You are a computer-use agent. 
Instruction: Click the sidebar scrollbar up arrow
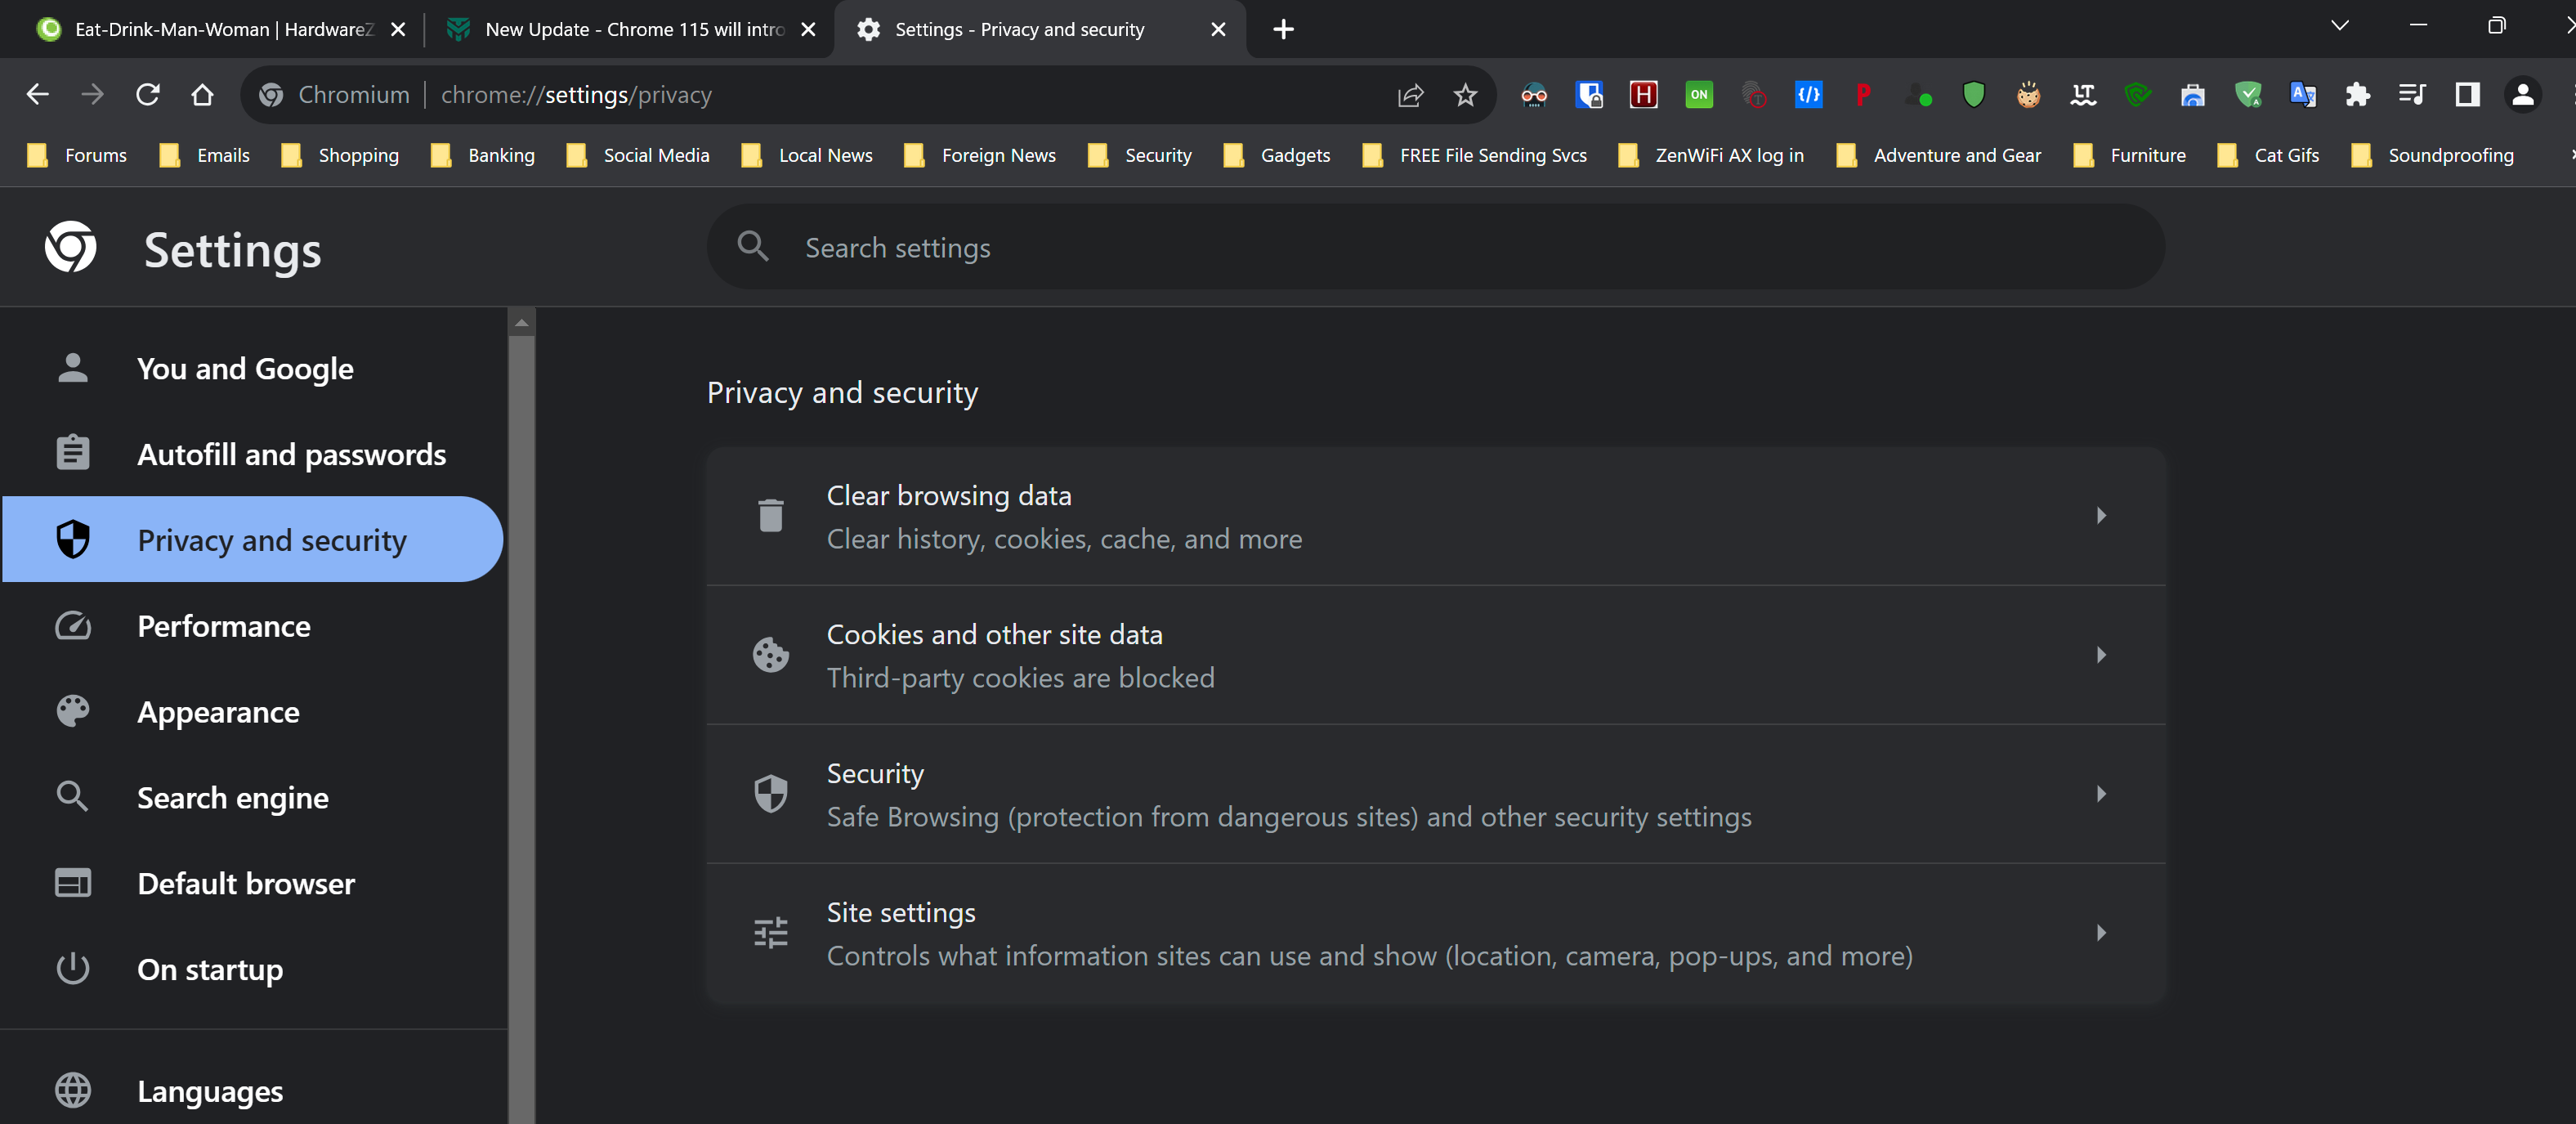pyautogui.click(x=521, y=323)
